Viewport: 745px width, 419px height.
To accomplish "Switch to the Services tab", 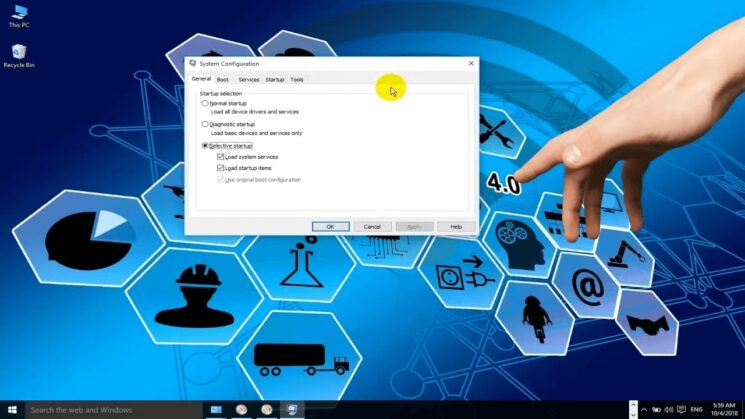I will pos(248,80).
